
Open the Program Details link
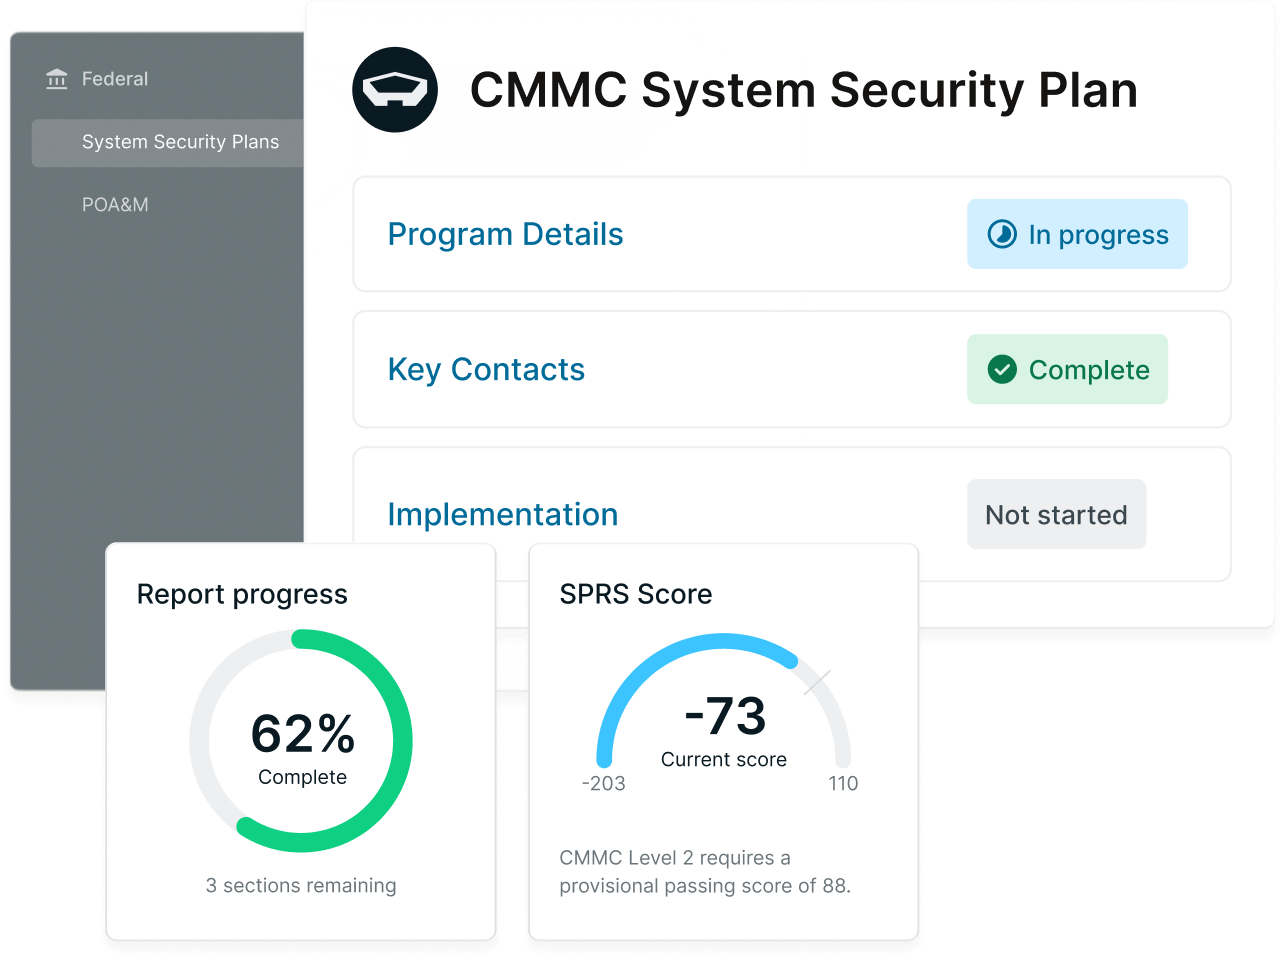[505, 234]
